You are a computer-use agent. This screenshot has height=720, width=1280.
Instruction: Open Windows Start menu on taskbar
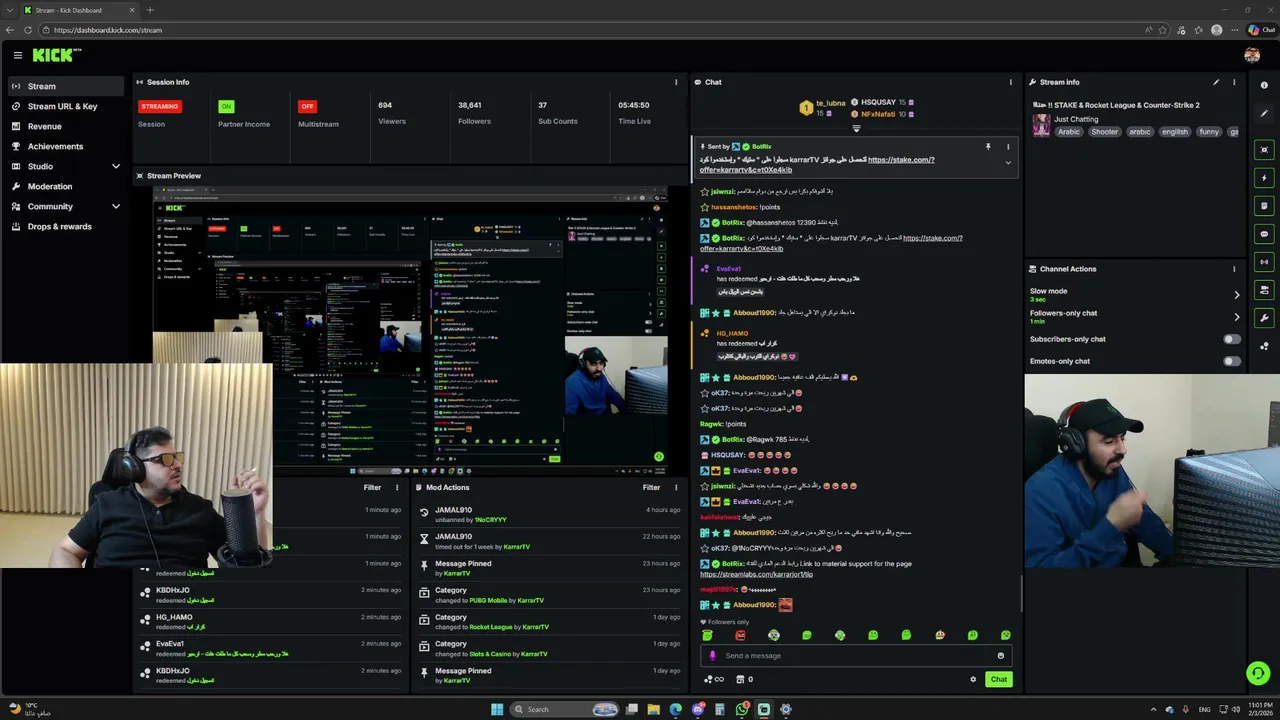coord(497,709)
